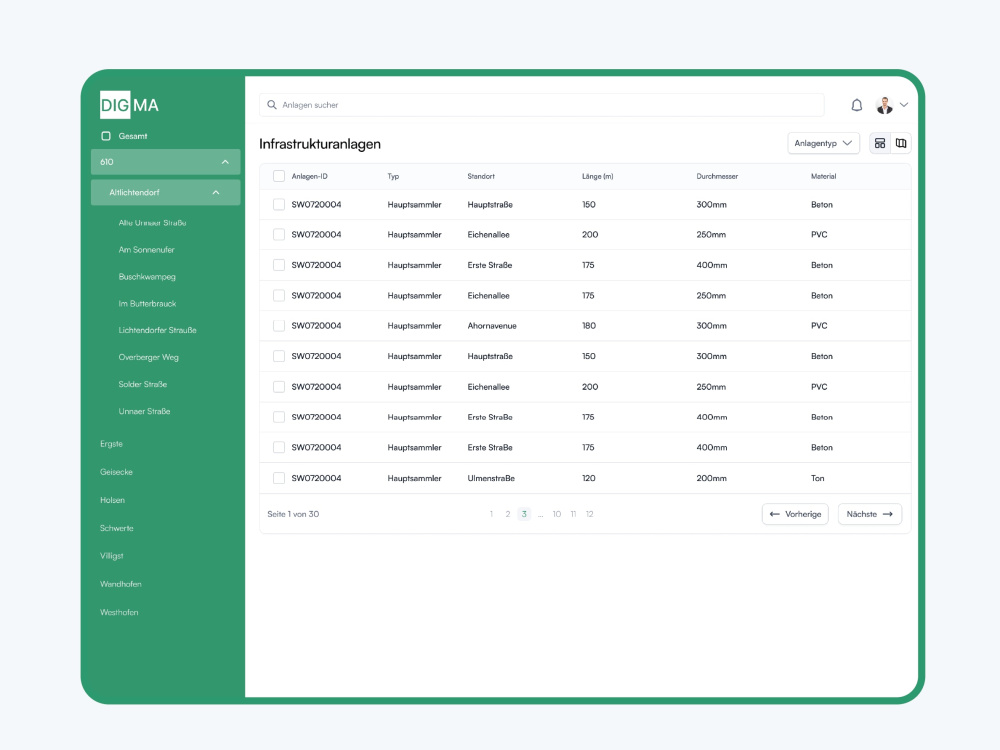Select Sölder Straße in sidebar
The width and height of the screenshot is (1000, 750).
pos(143,385)
